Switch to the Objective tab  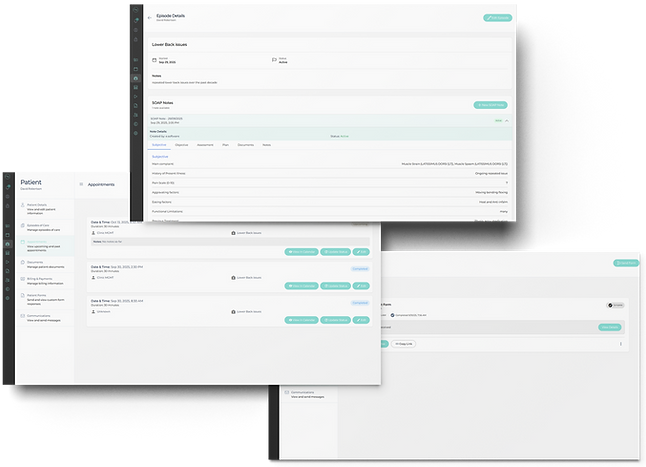181,145
